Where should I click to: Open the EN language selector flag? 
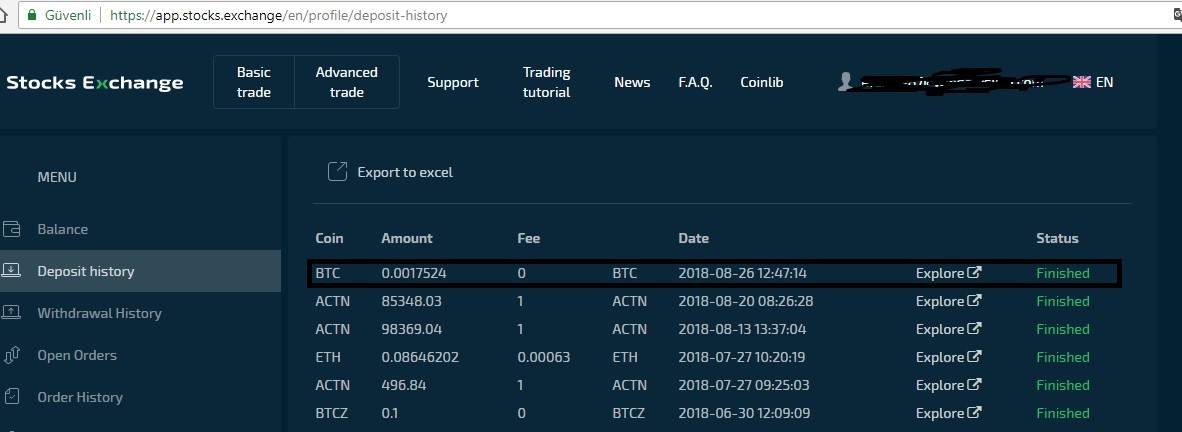[1081, 82]
